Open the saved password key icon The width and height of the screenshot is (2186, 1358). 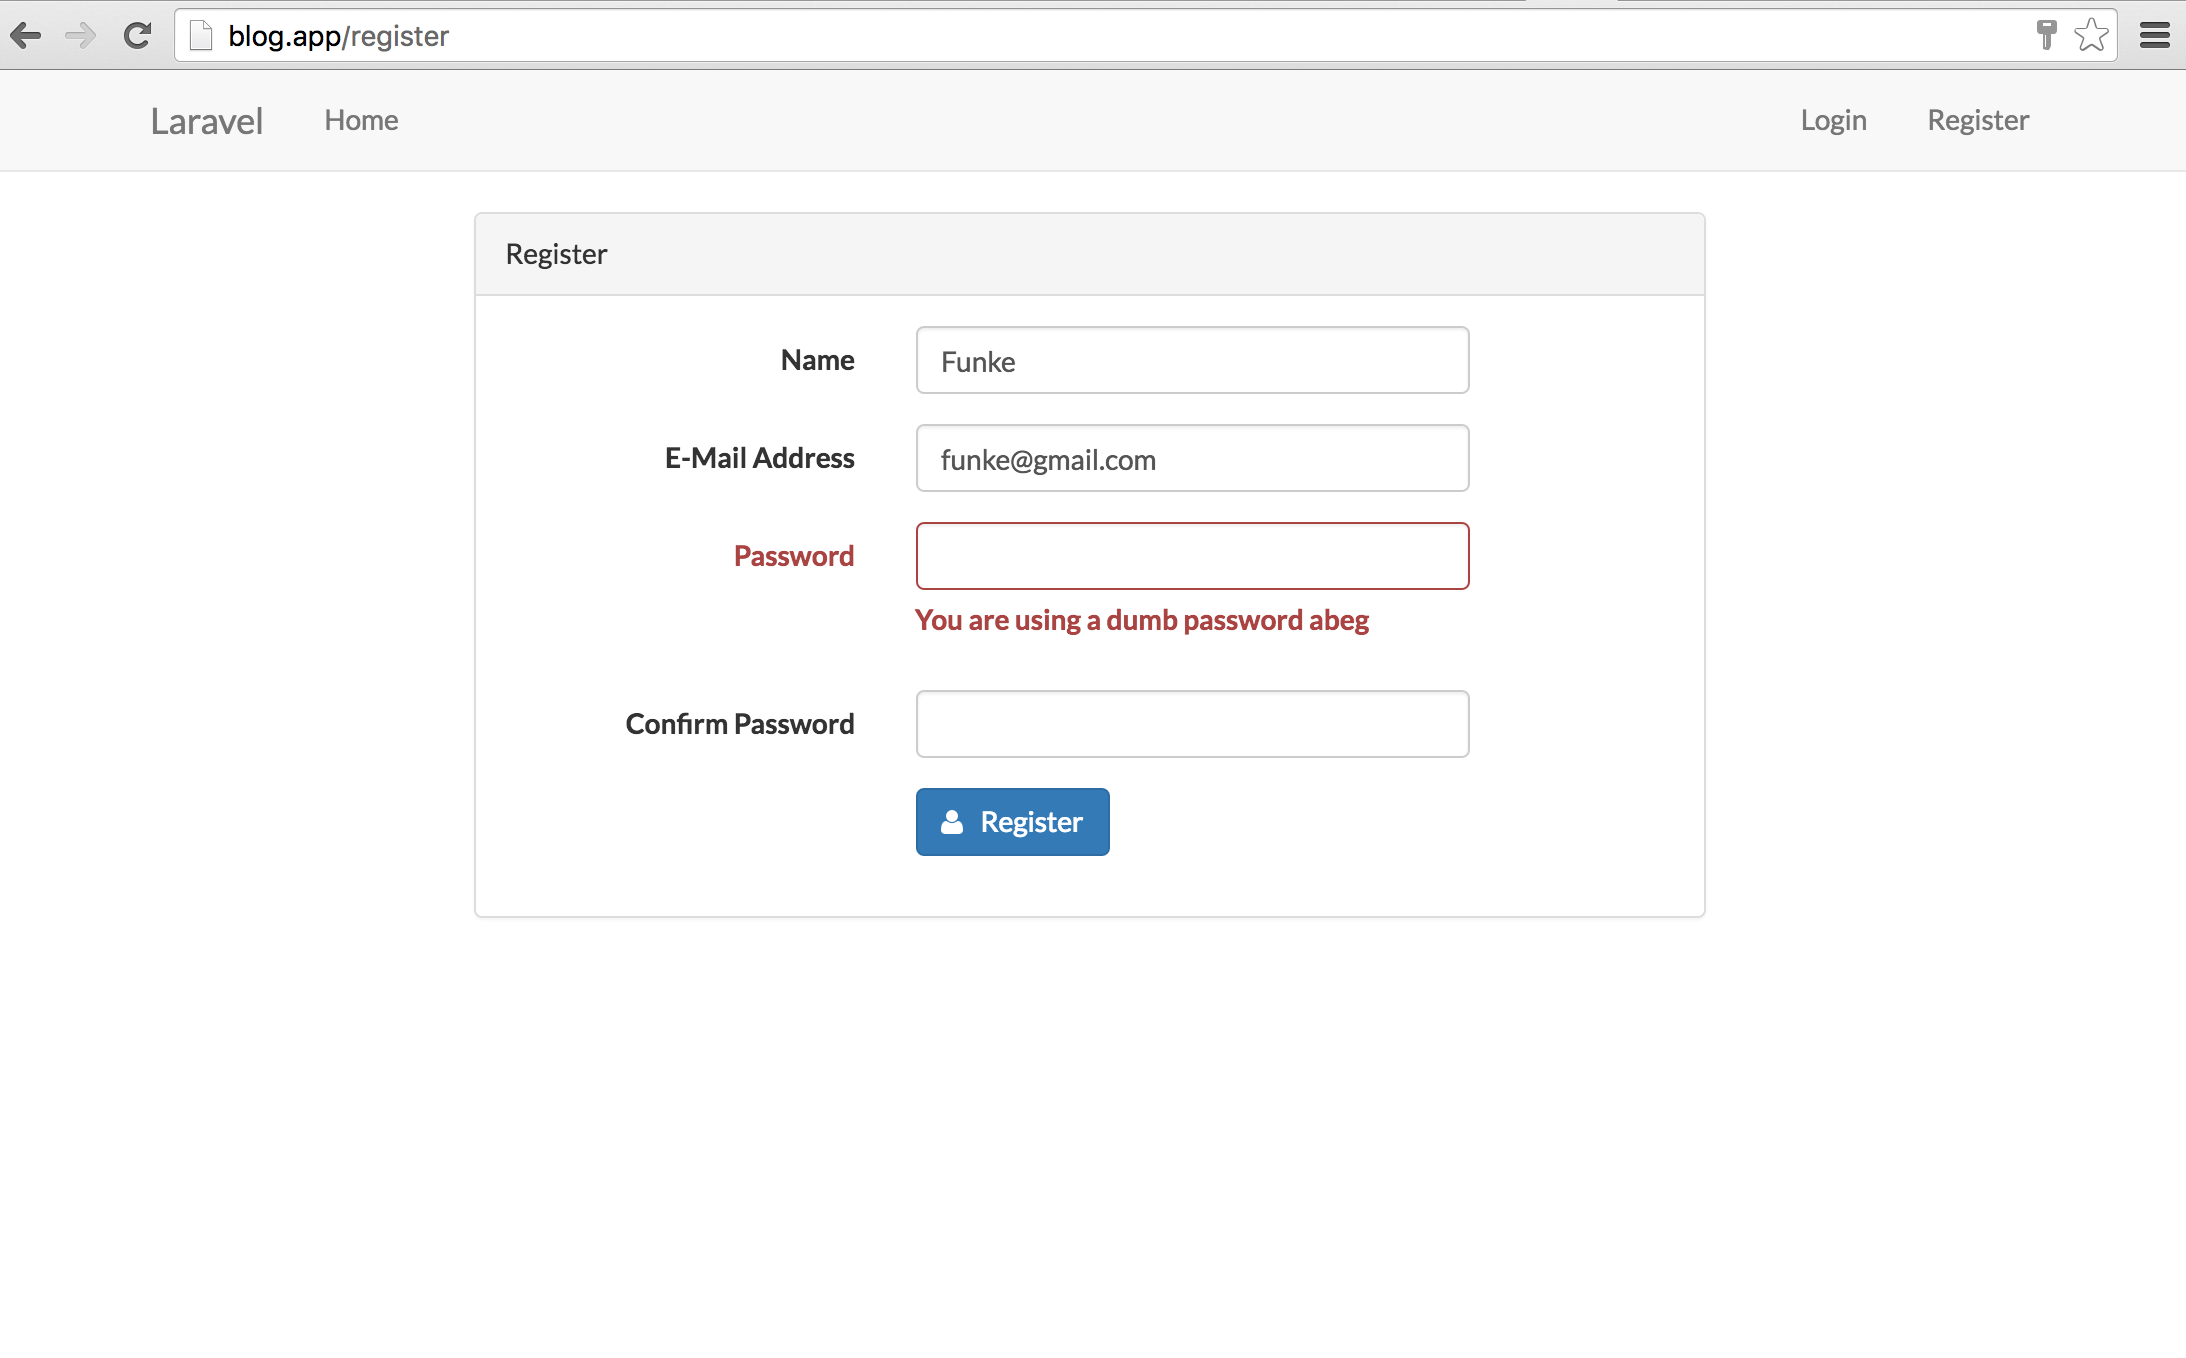[x=2046, y=35]
